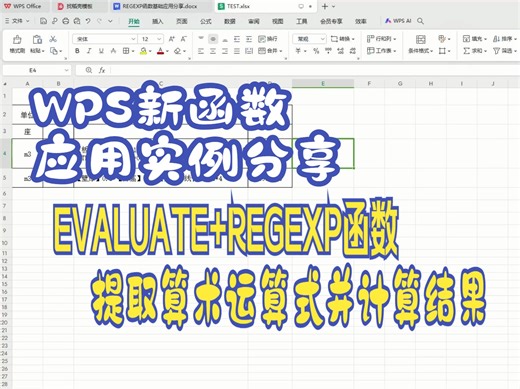
Task: Open font color dropdown arrow
Action: (x=167, y=51)
